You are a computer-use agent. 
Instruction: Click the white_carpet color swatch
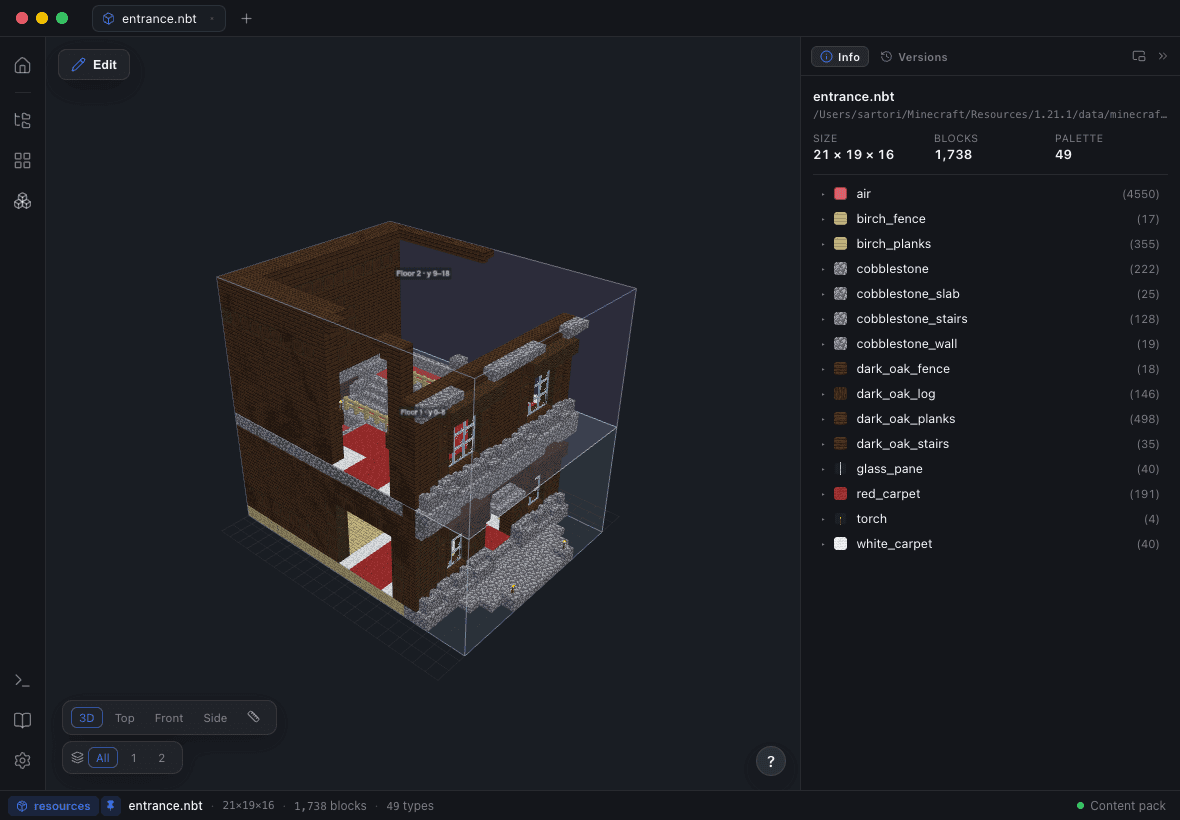(841, 543)
